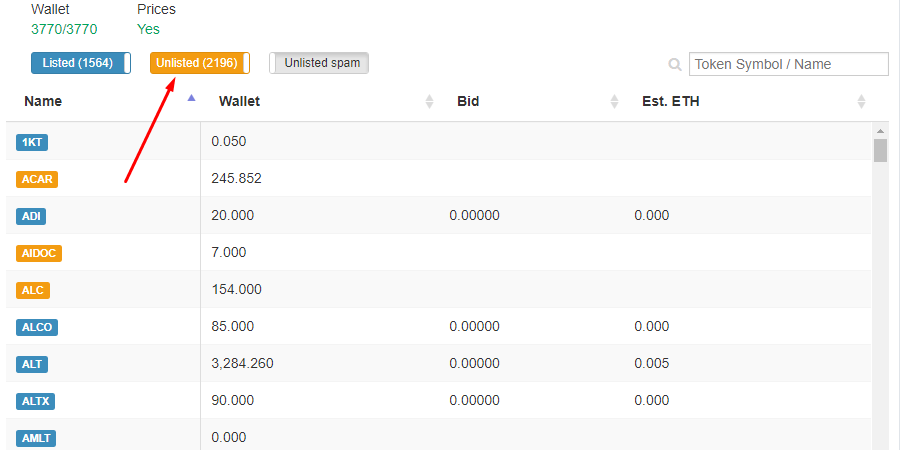
Task: Click the search magnifier icon
Action: coord(675,64)
